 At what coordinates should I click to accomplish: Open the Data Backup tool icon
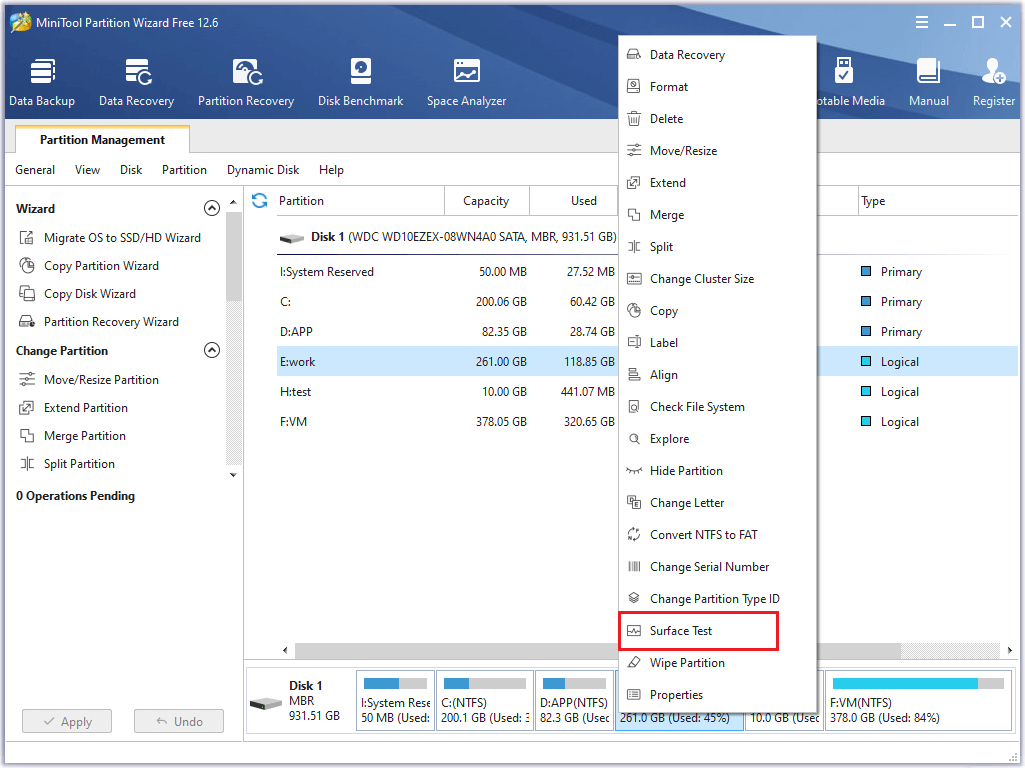coord(42,72)
